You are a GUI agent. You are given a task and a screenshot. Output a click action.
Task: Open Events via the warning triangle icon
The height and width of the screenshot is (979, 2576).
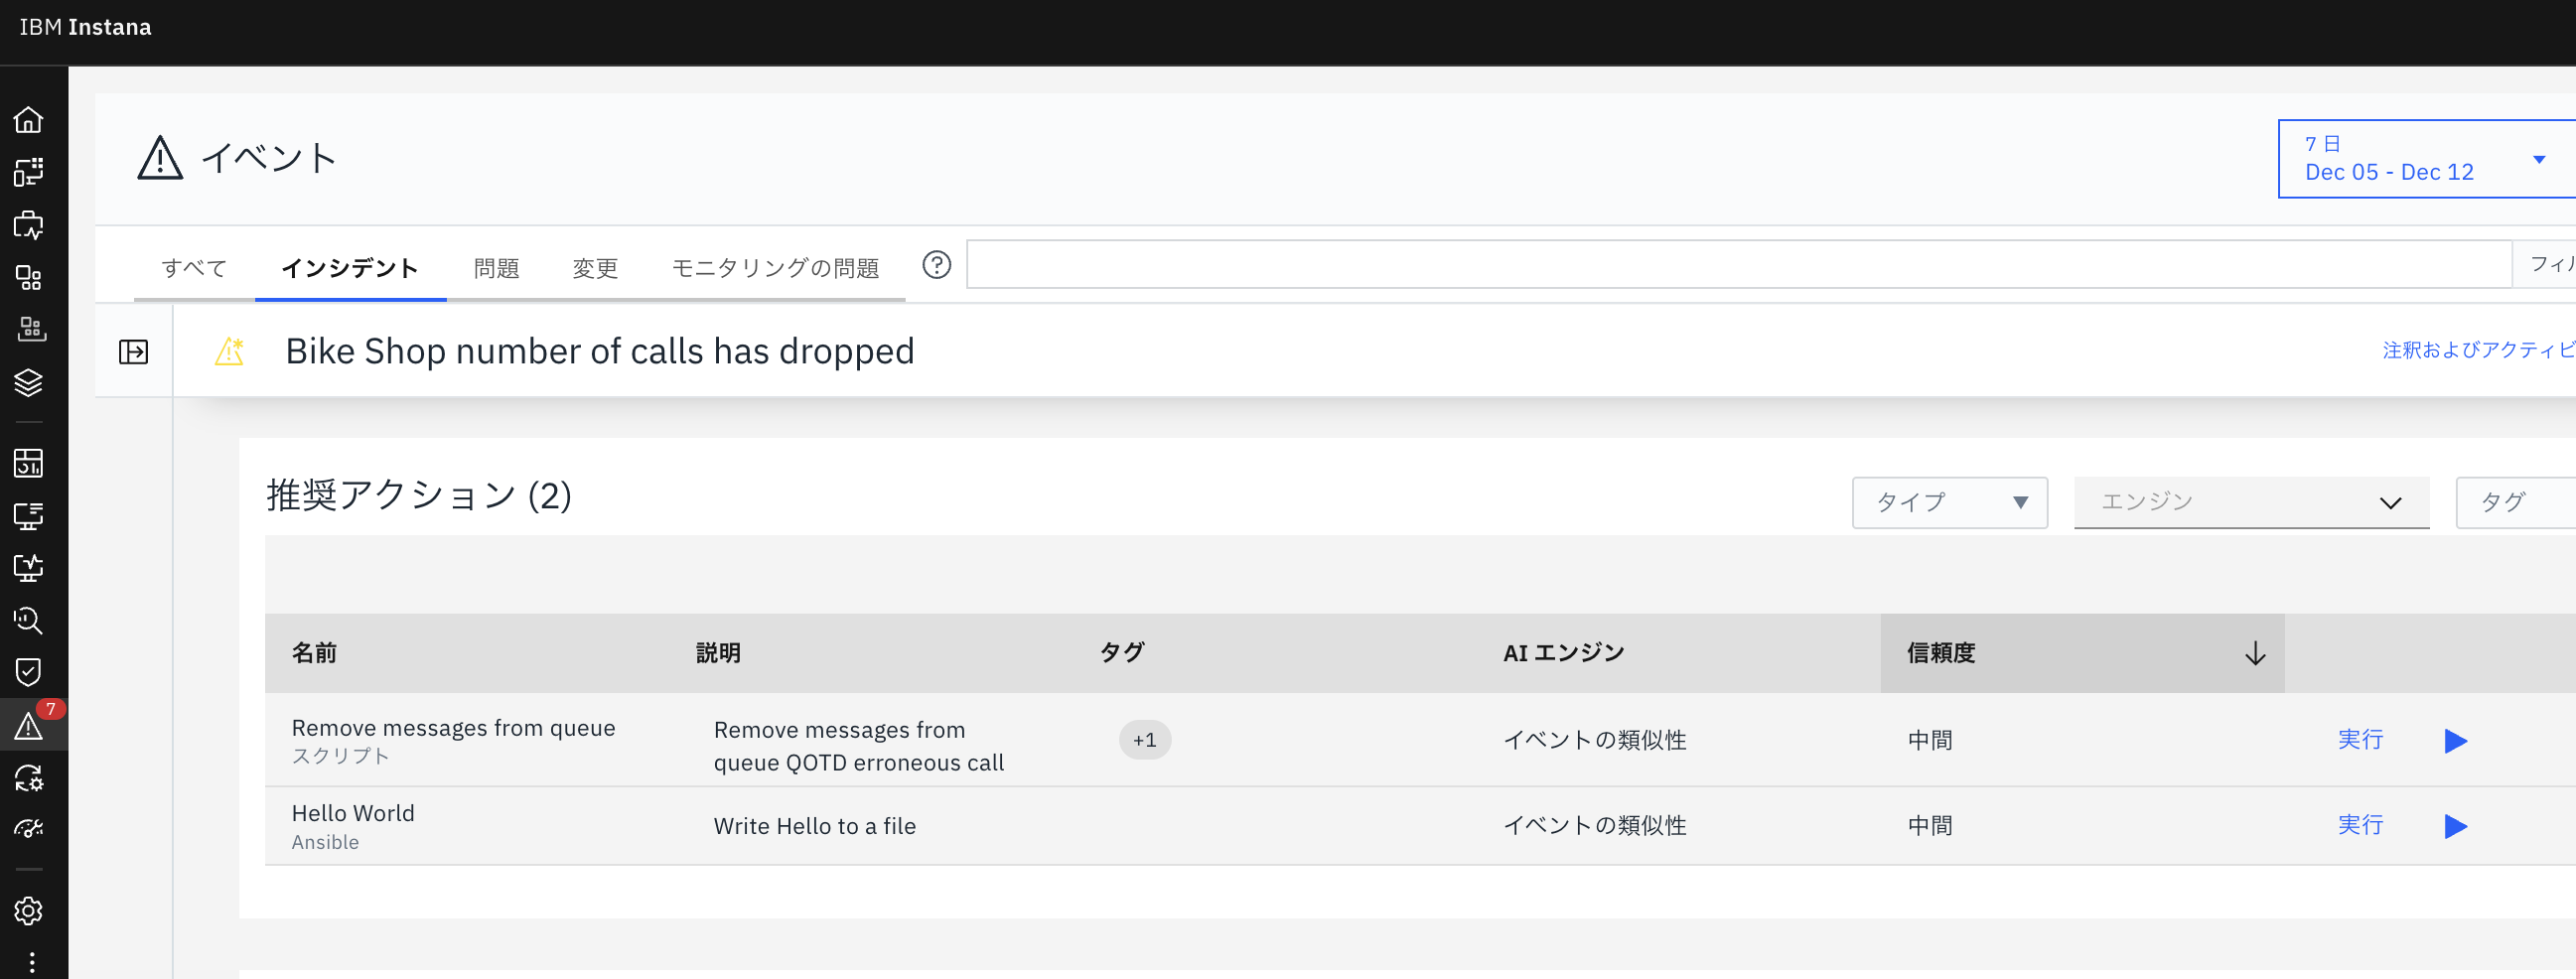(x=30, y=725)
